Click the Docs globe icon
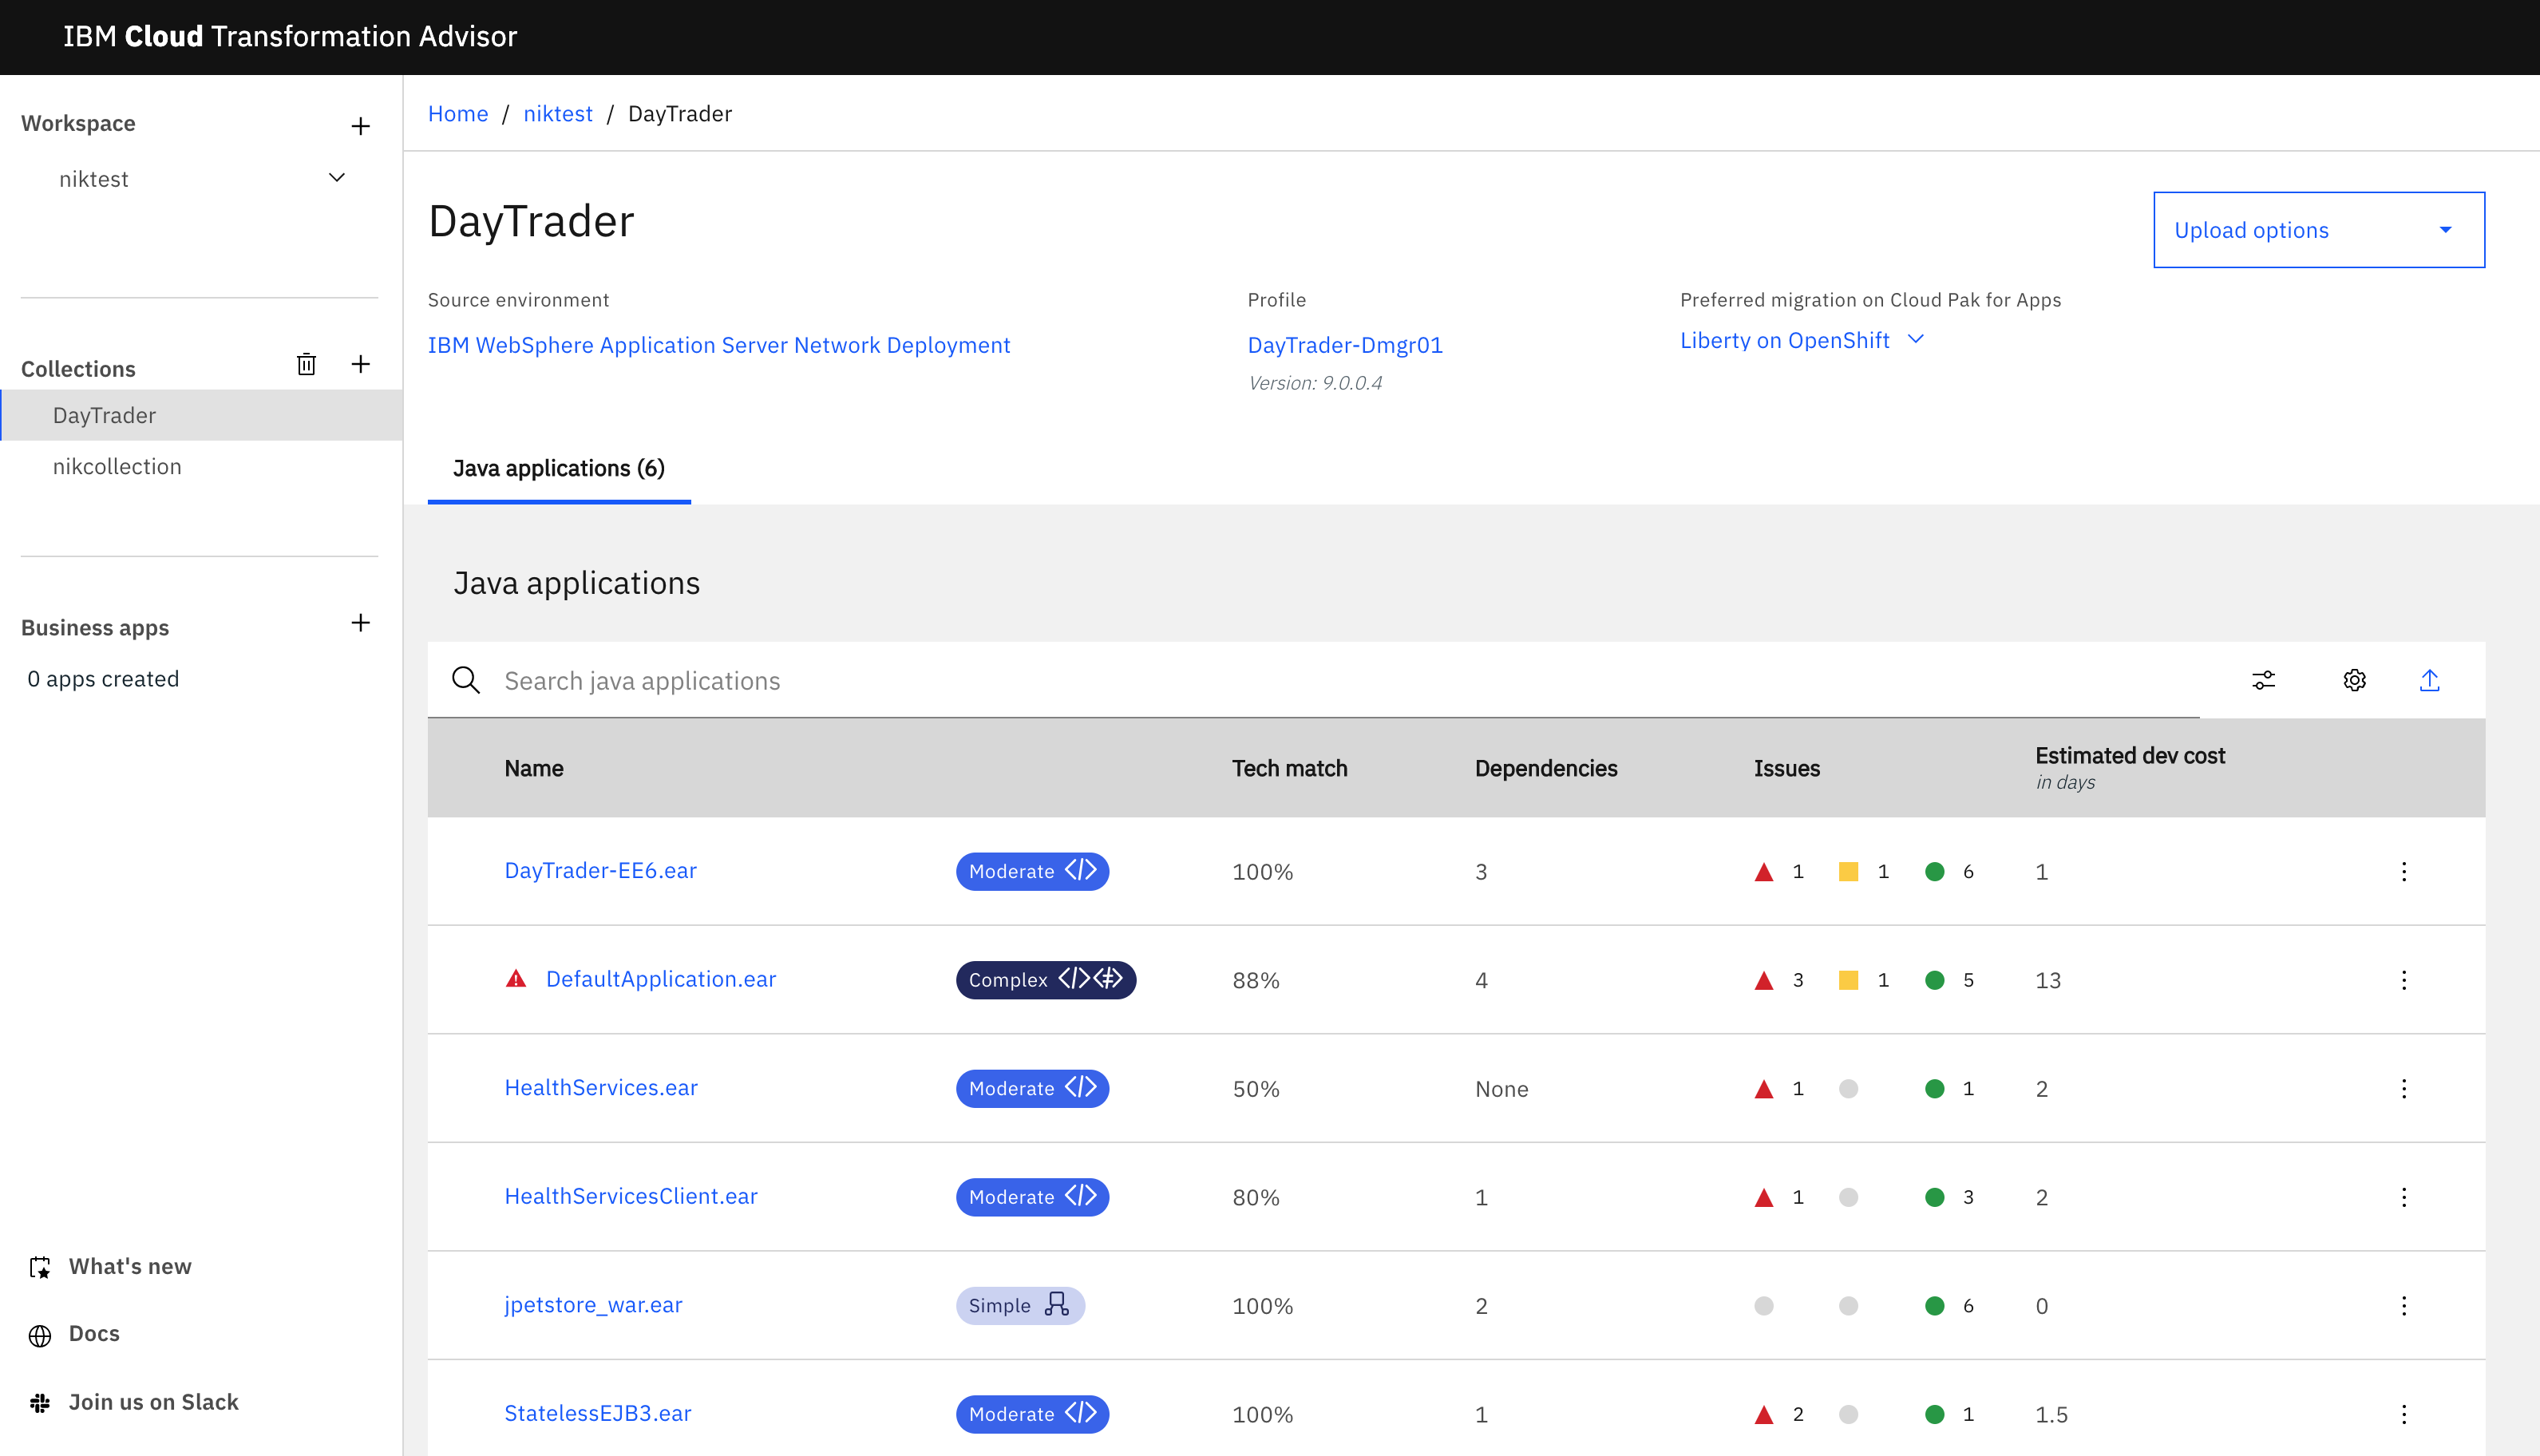Viewport: 2540px width, 1456px height. (40, 1336)
